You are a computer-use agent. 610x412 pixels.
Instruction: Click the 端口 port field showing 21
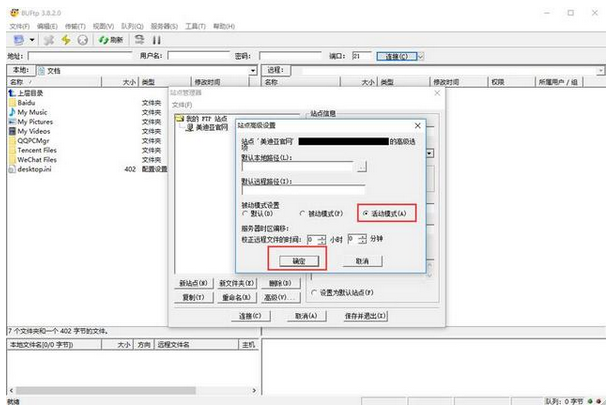[x=361, y=56]
